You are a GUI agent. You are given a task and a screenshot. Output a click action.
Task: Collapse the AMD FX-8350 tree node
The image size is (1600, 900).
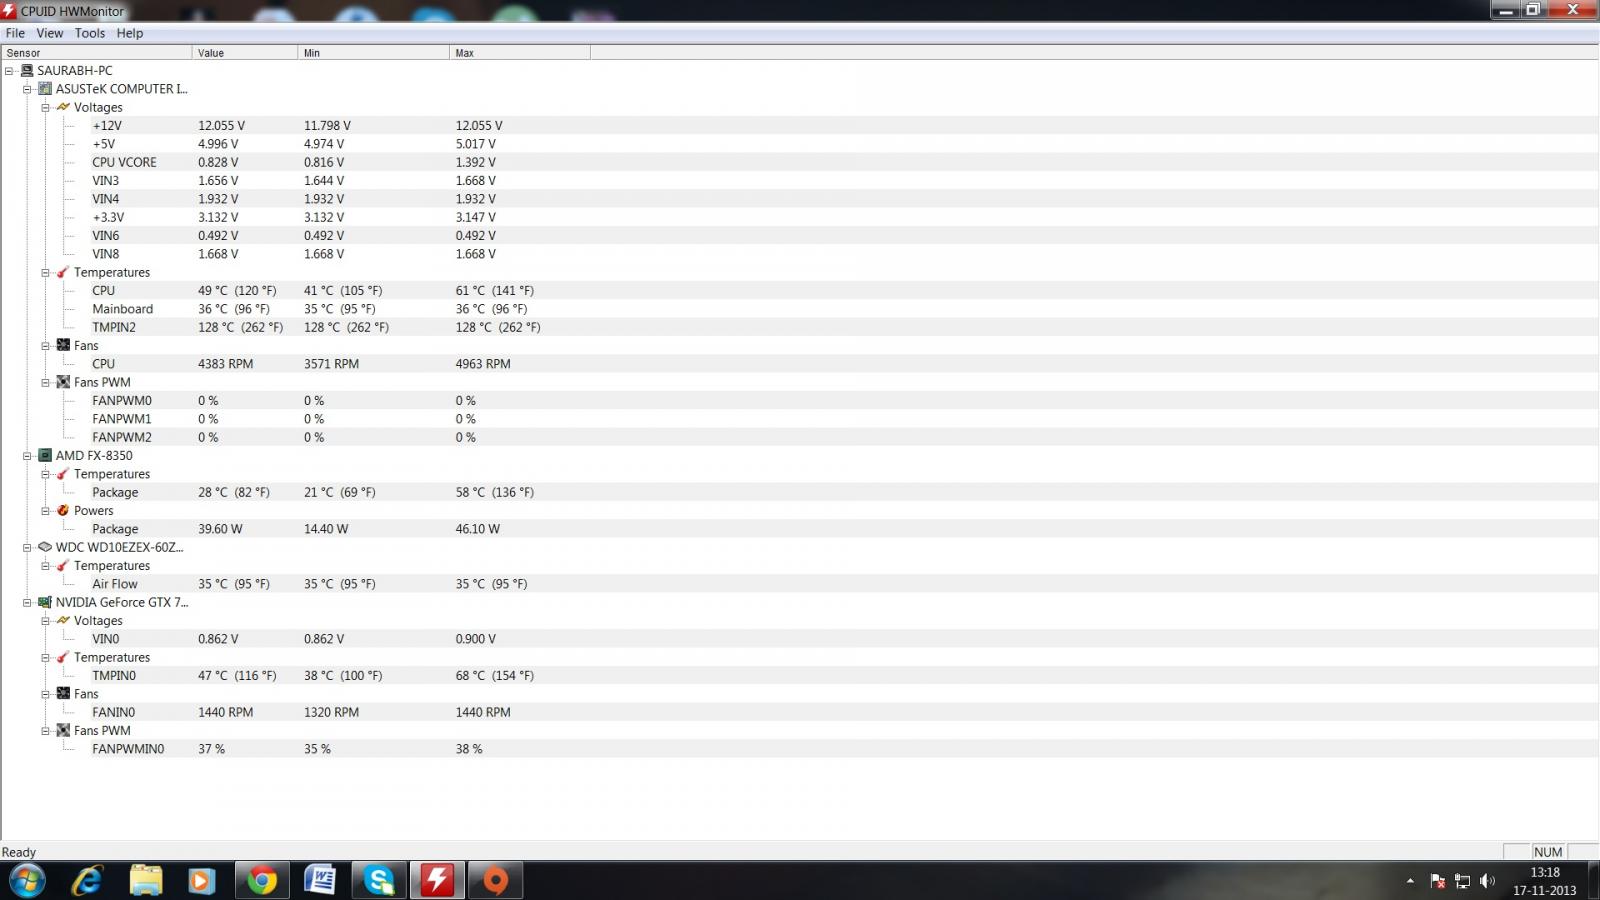point(27,455)
